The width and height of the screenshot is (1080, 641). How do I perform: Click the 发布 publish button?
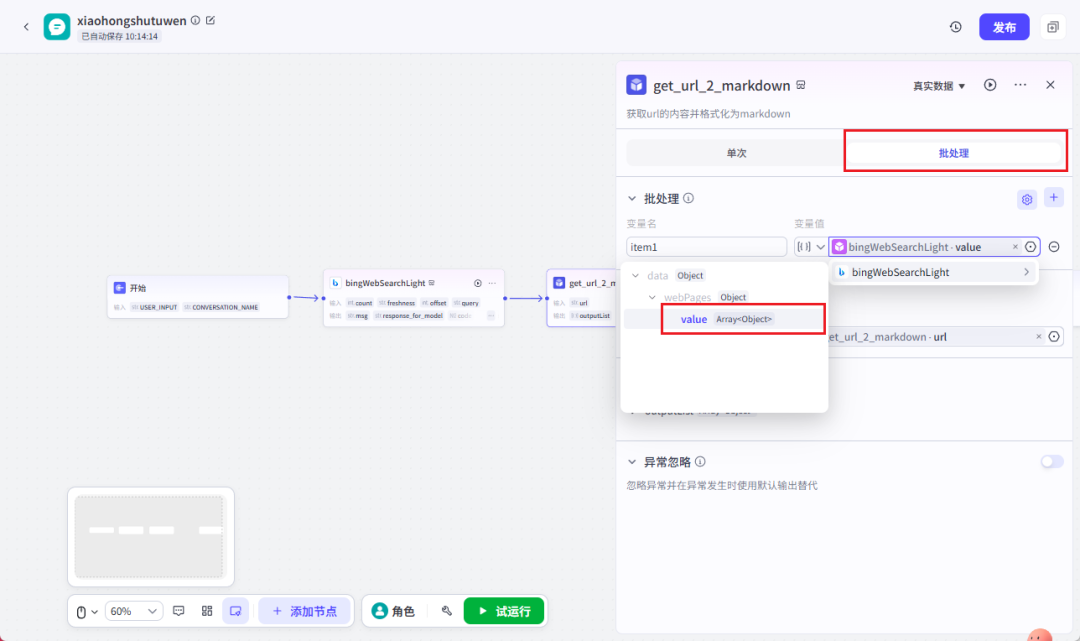(1004, 27)
